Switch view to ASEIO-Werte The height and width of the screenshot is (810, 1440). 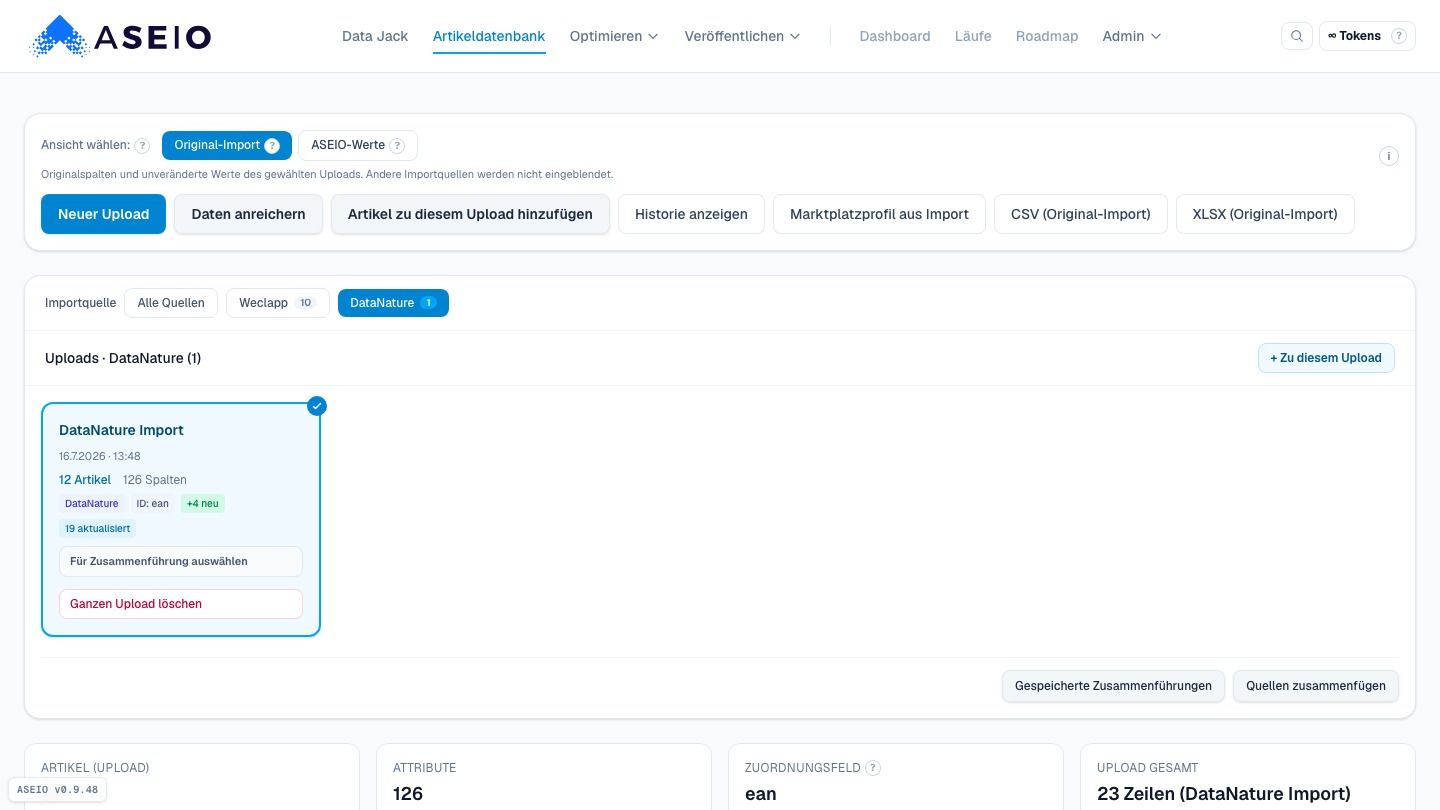tap(358, 146)
